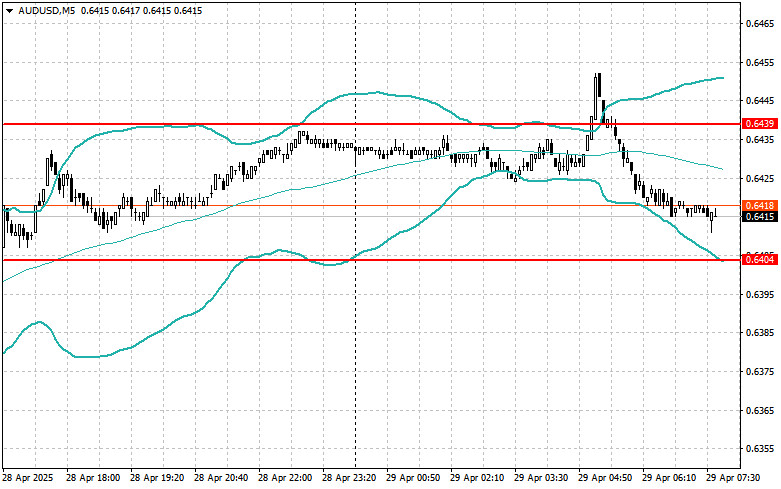Click the 28 Apr 20:40 time label
This screenshot has width=781, height=489.
[221, 478]
